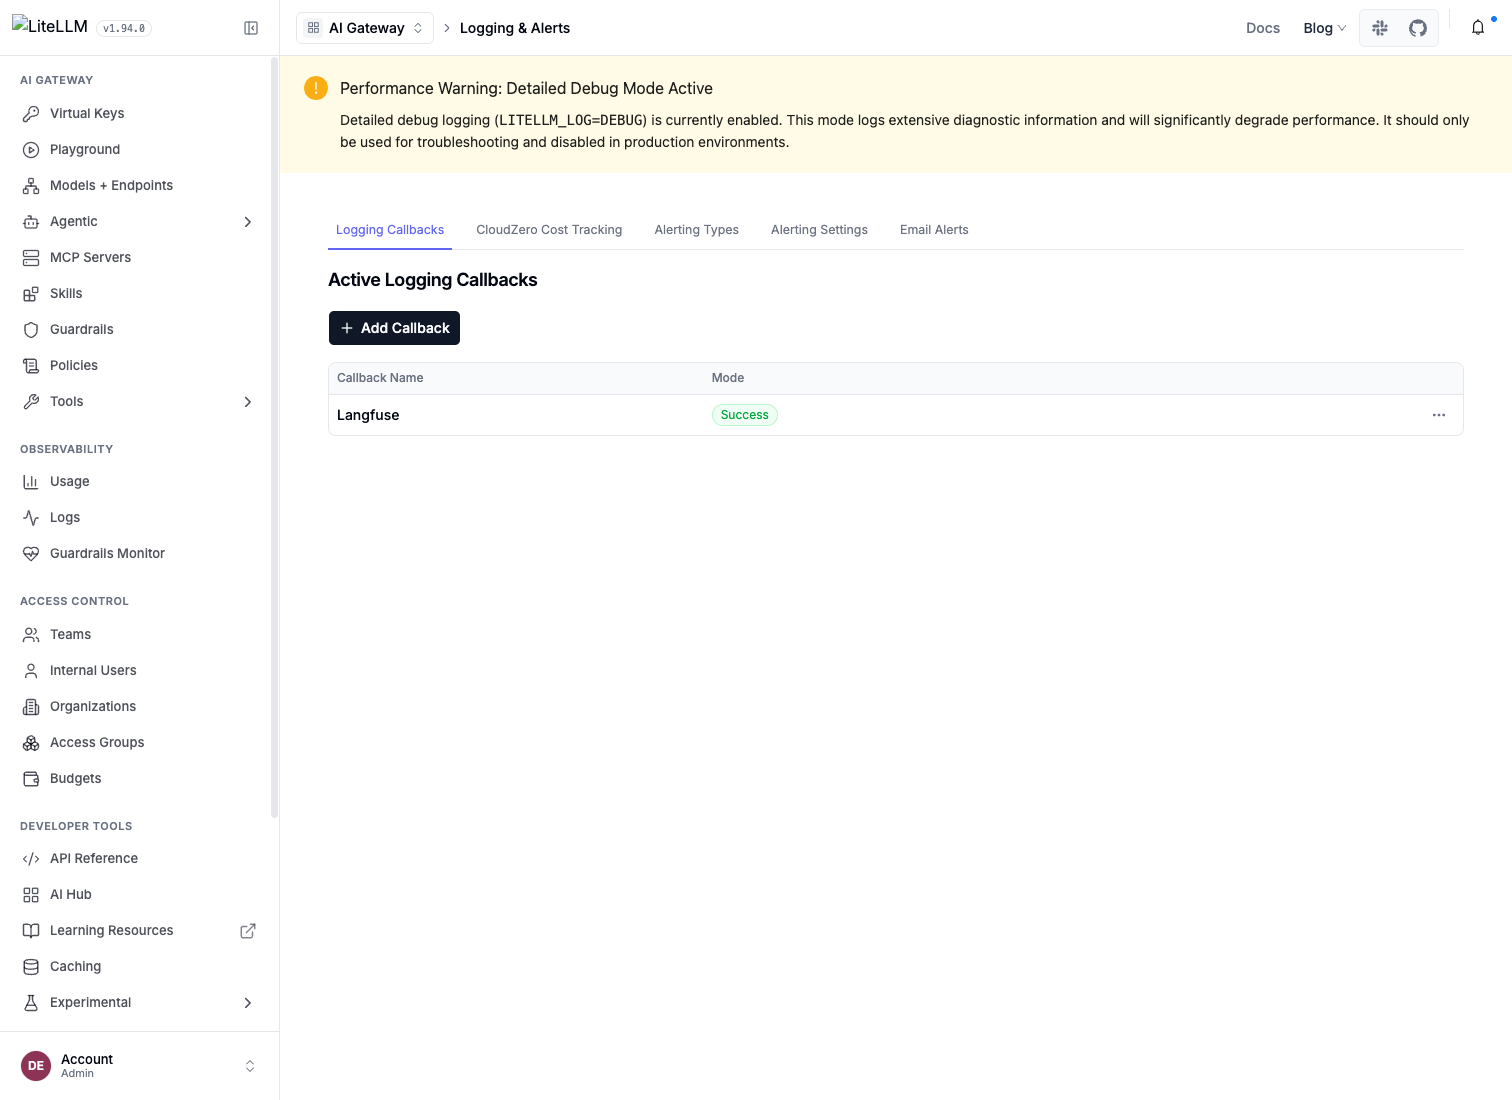Open the Langfuse row actions menu

point(1439,415)
